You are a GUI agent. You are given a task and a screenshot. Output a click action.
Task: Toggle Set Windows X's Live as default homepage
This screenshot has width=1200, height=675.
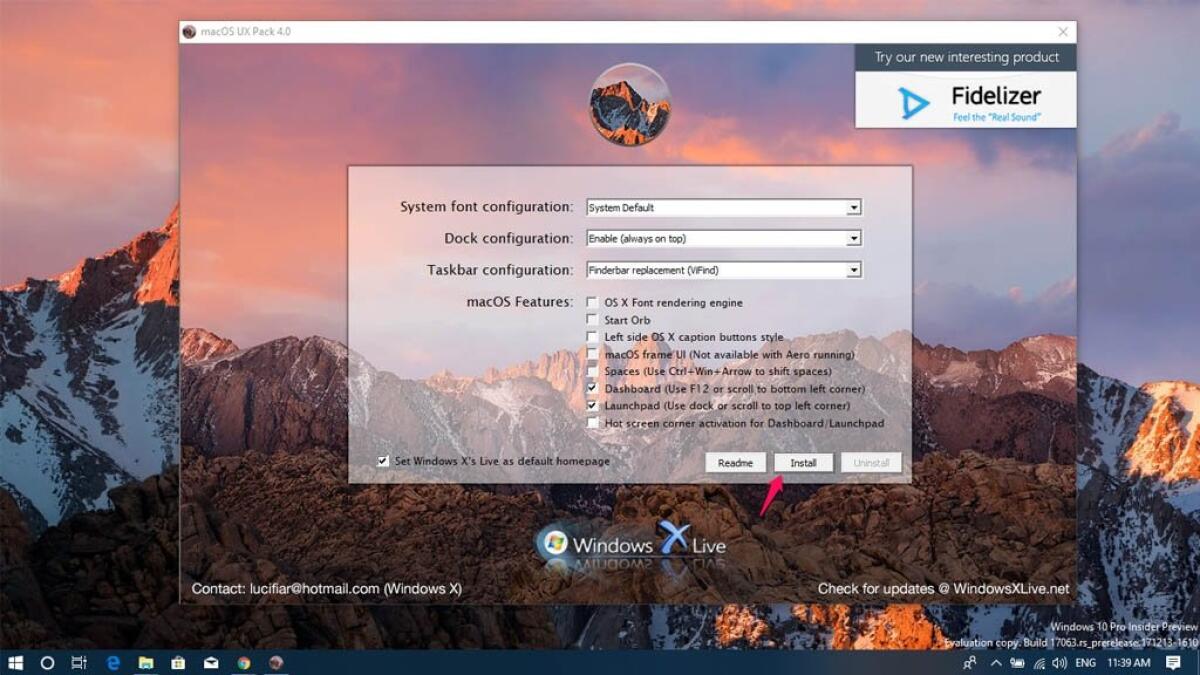pyautogui.click(x=382, y=460)
